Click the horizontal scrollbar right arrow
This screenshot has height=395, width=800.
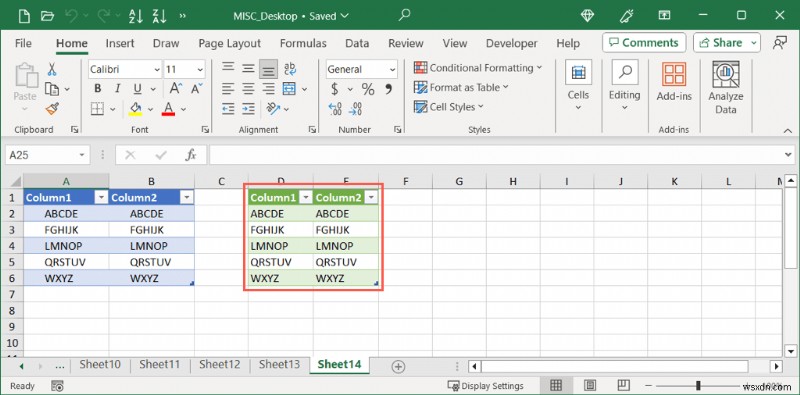tap(777, 366)
